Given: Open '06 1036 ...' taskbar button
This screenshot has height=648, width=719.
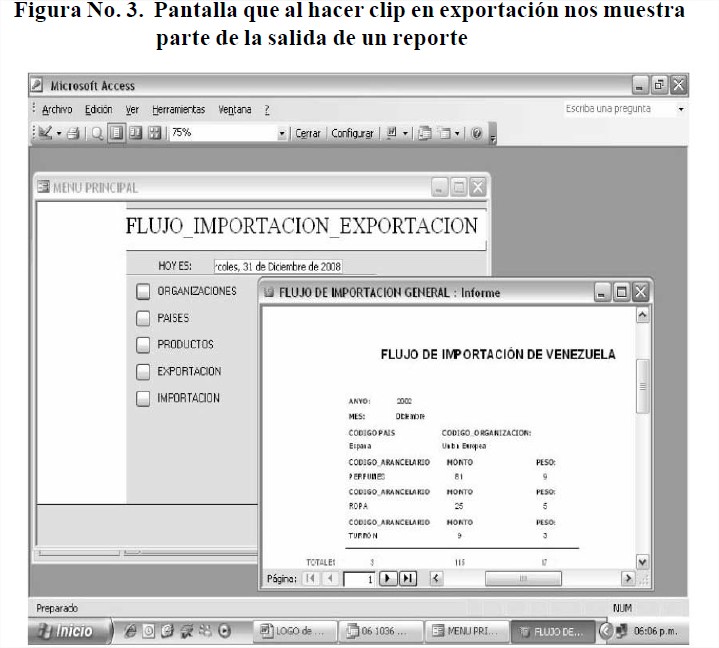Looking at the screenshot, I should click(381, 631).
